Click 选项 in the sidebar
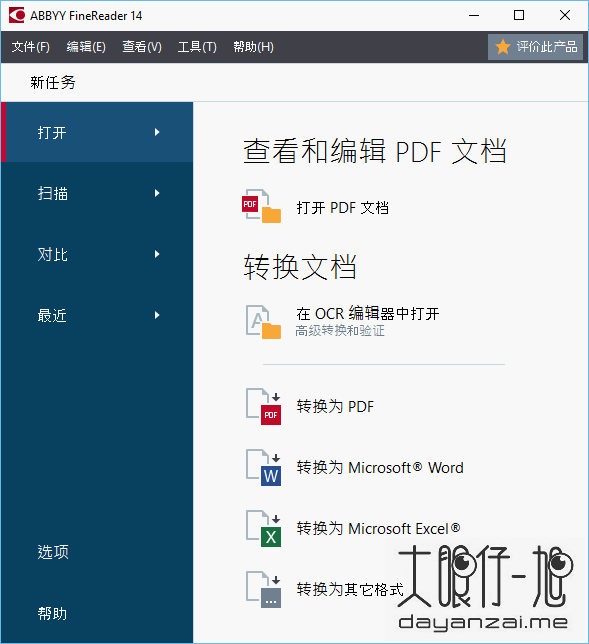Screen dimensions: 589x644 (53, 552)
